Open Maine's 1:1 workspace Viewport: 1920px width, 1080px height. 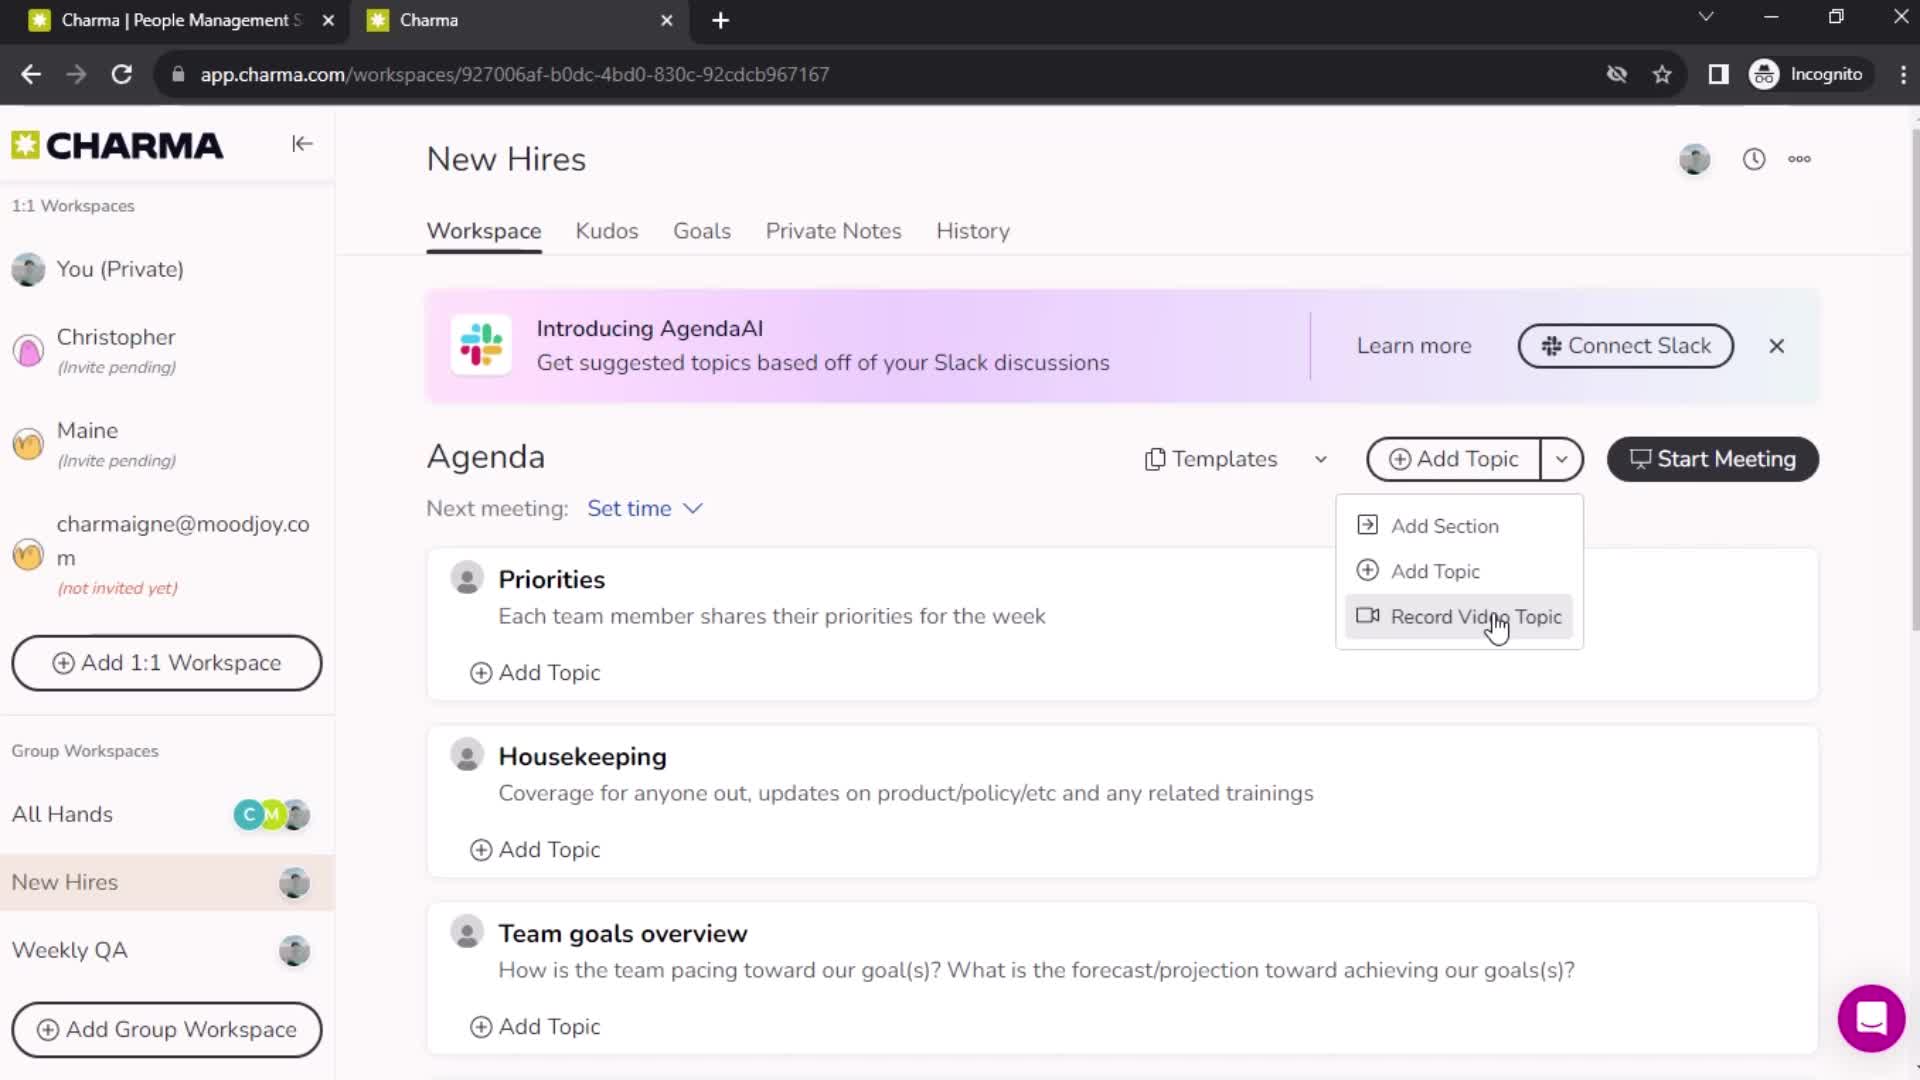(x=167, y=444)
